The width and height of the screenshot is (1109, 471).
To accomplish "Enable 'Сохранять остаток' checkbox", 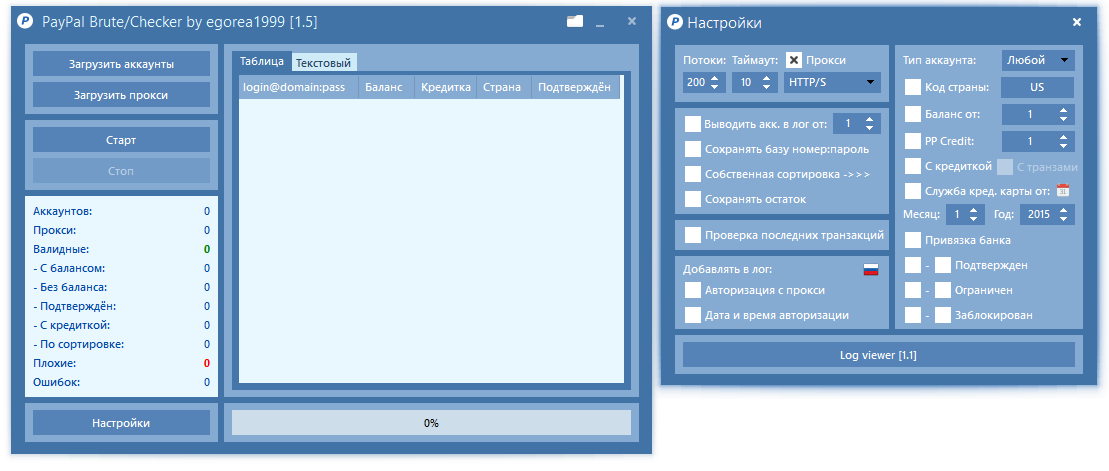I will click(x=693, y=199).
